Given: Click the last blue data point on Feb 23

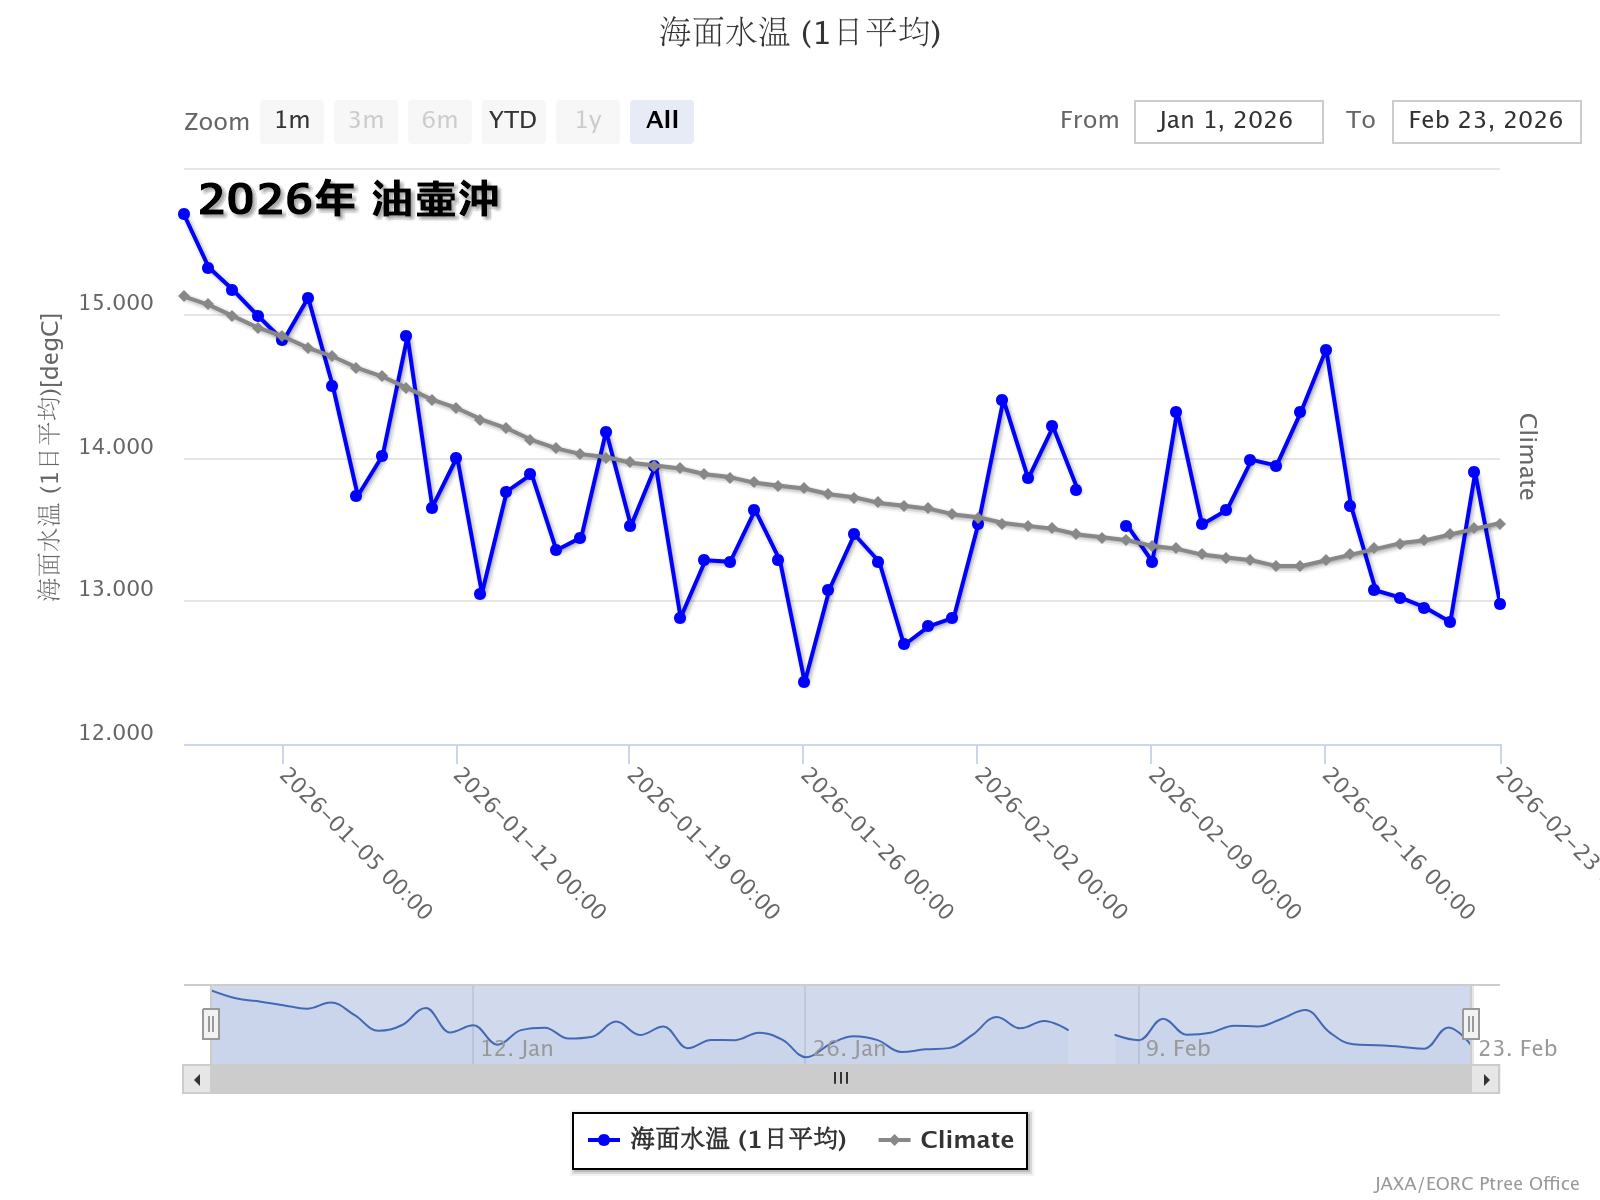Looking at the screenshot, I should 1500,604.
